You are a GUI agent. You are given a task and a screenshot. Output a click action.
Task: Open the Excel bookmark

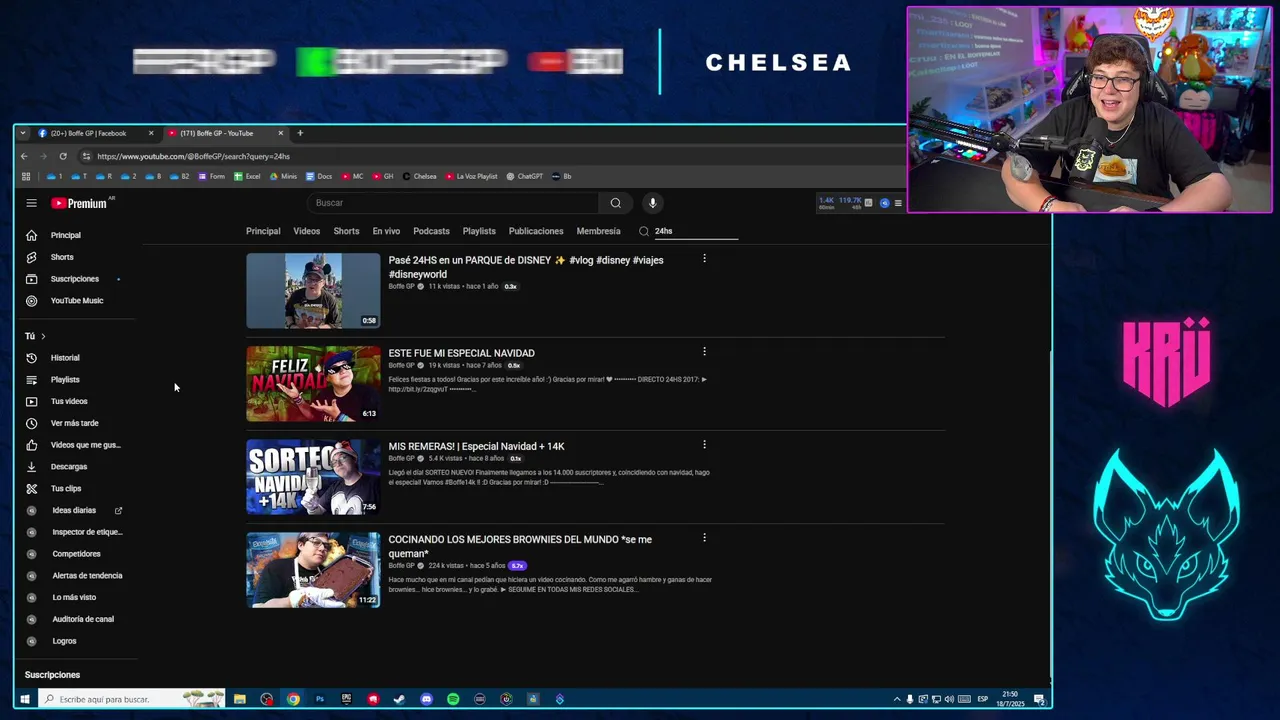(248, 176)
